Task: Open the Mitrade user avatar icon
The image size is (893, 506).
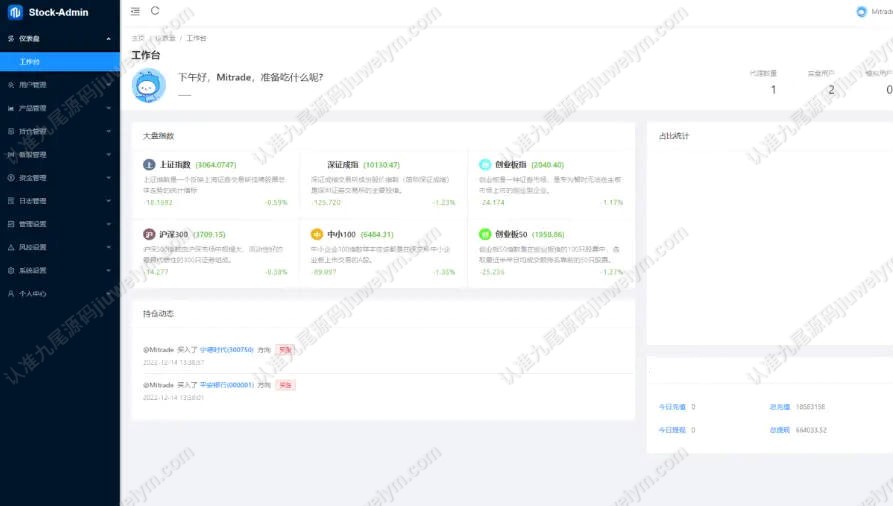Action: coord(862,12)
